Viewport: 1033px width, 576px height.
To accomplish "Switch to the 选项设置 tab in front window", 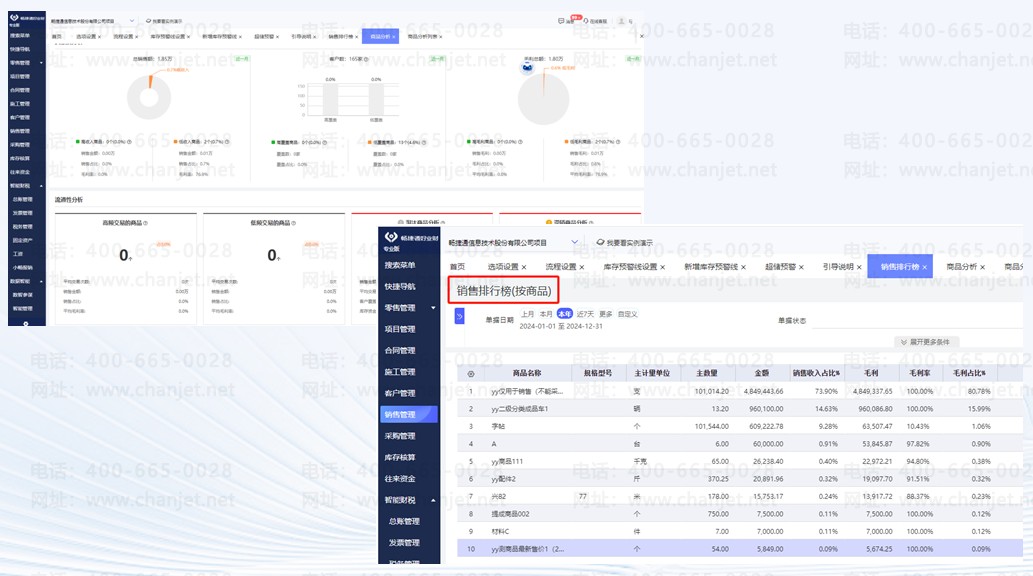I will (503, 267).
